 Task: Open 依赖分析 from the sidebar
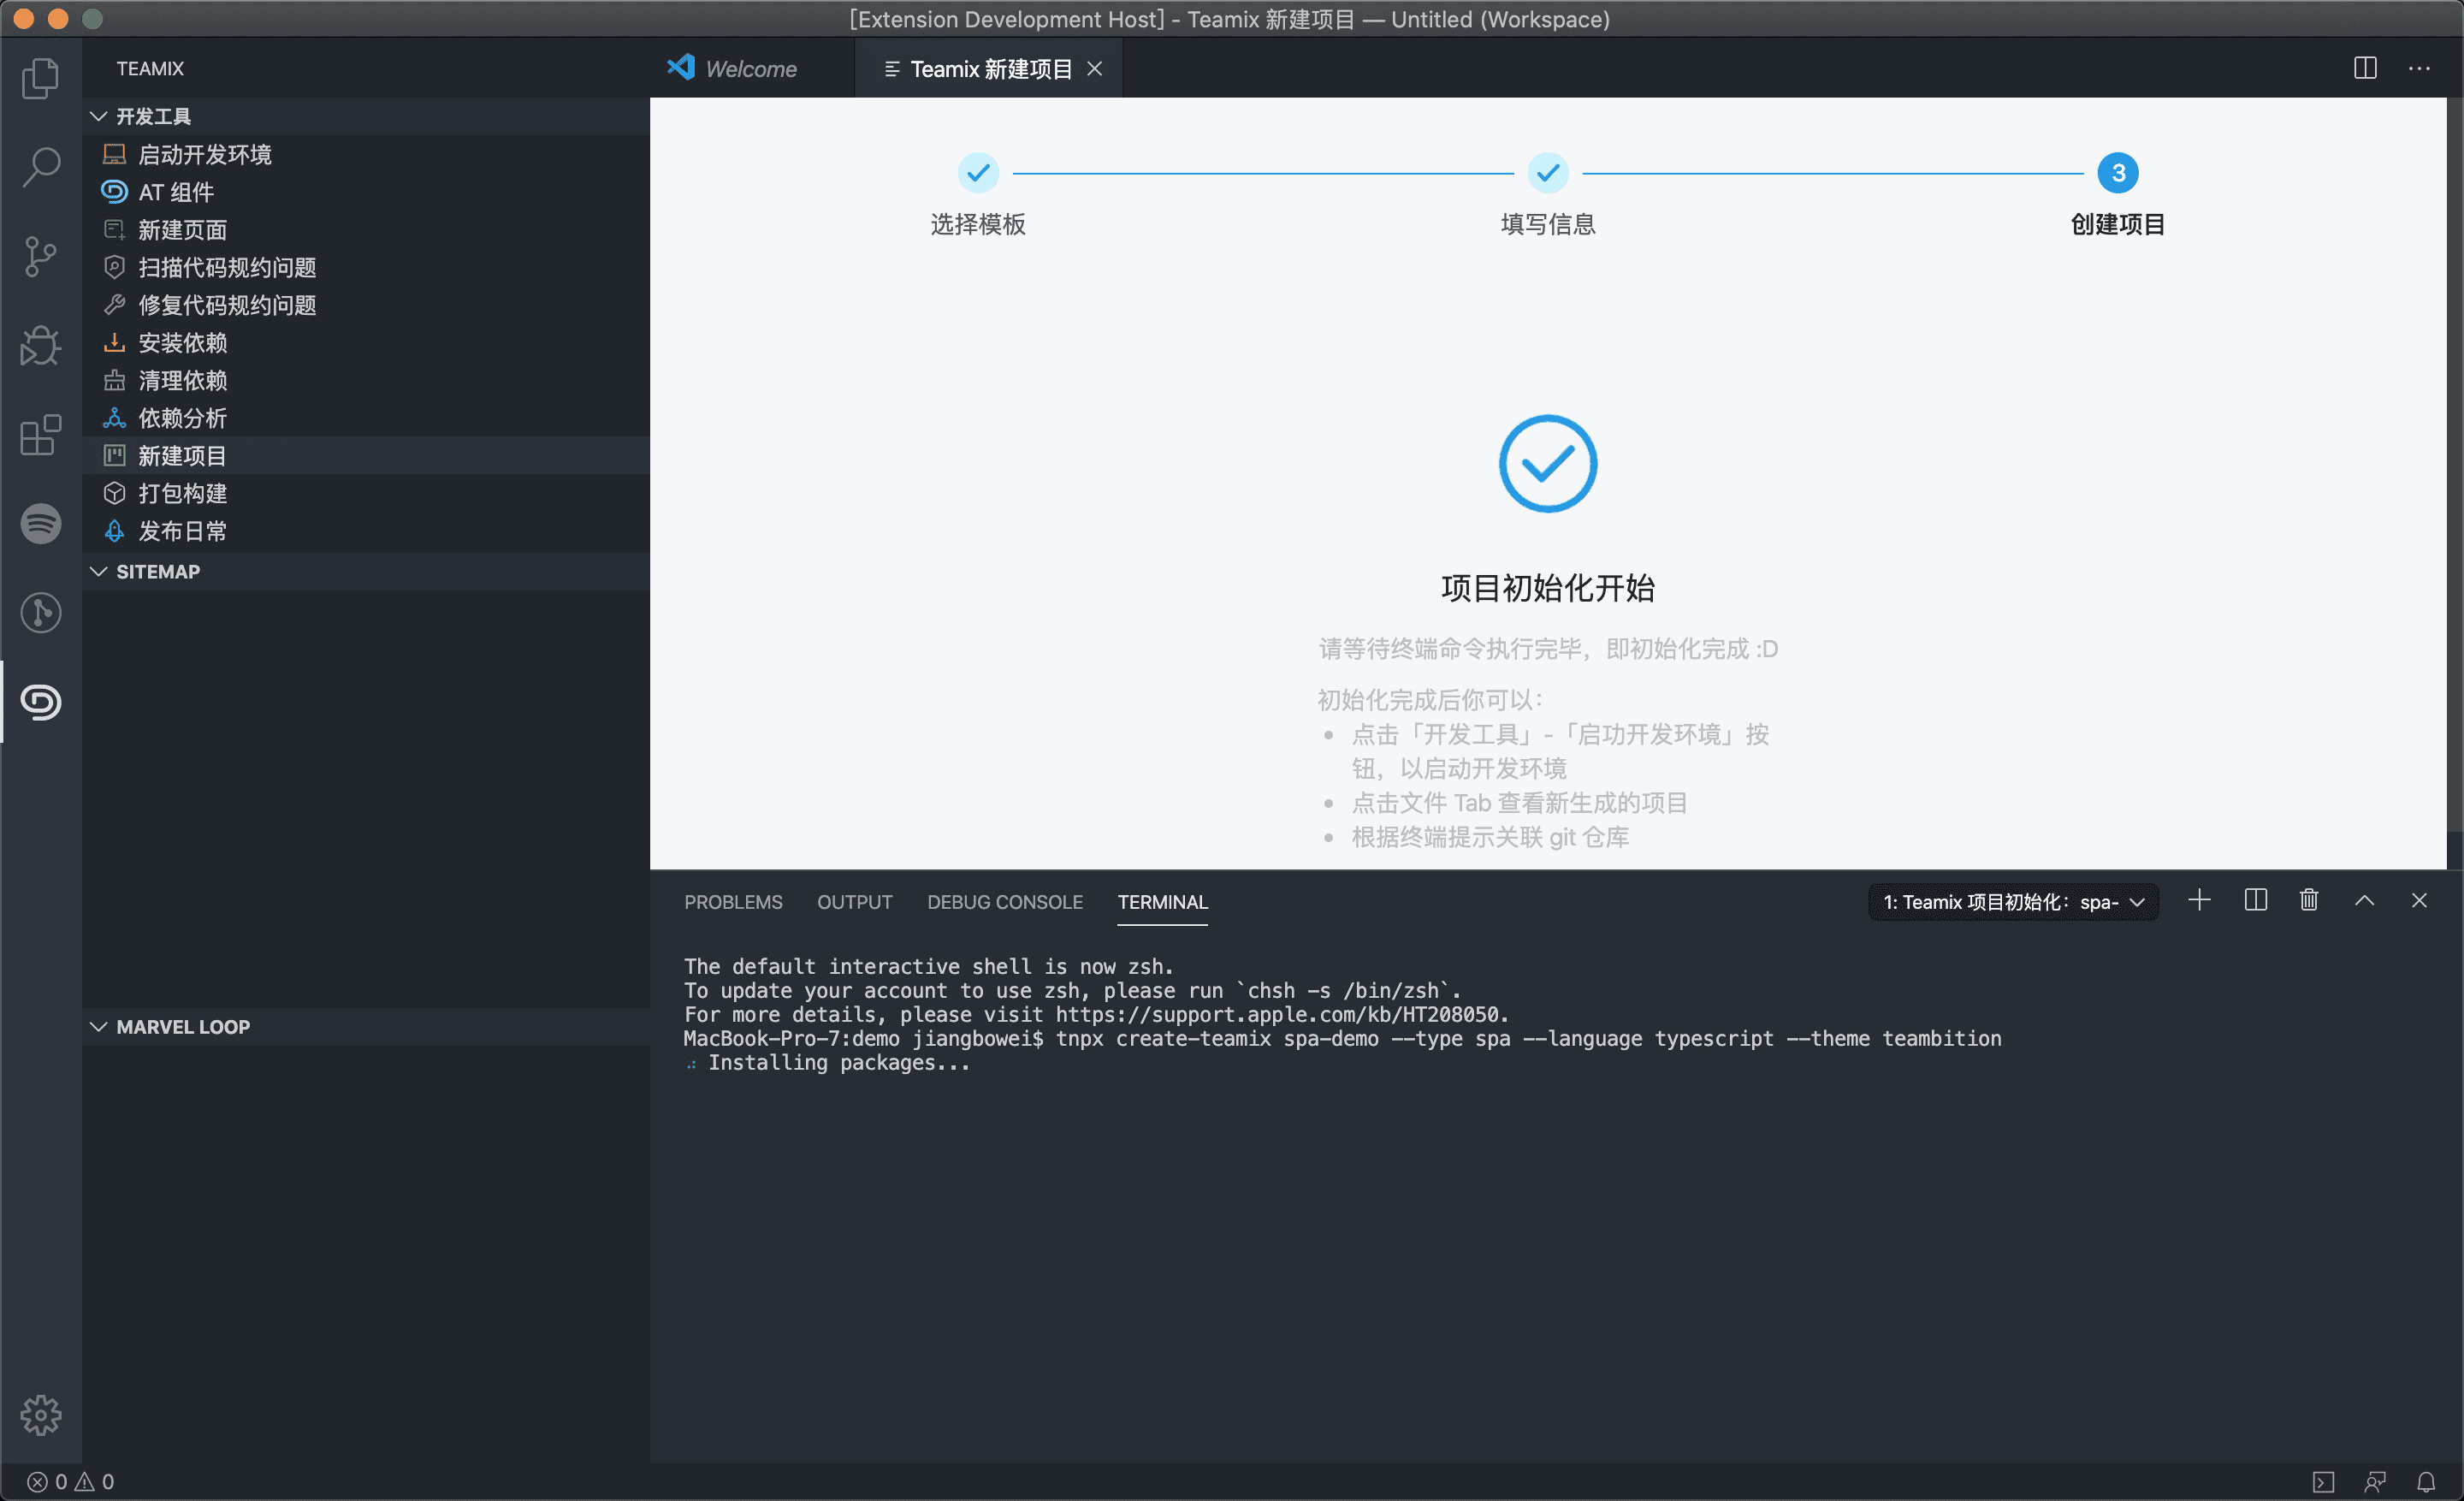366,418
